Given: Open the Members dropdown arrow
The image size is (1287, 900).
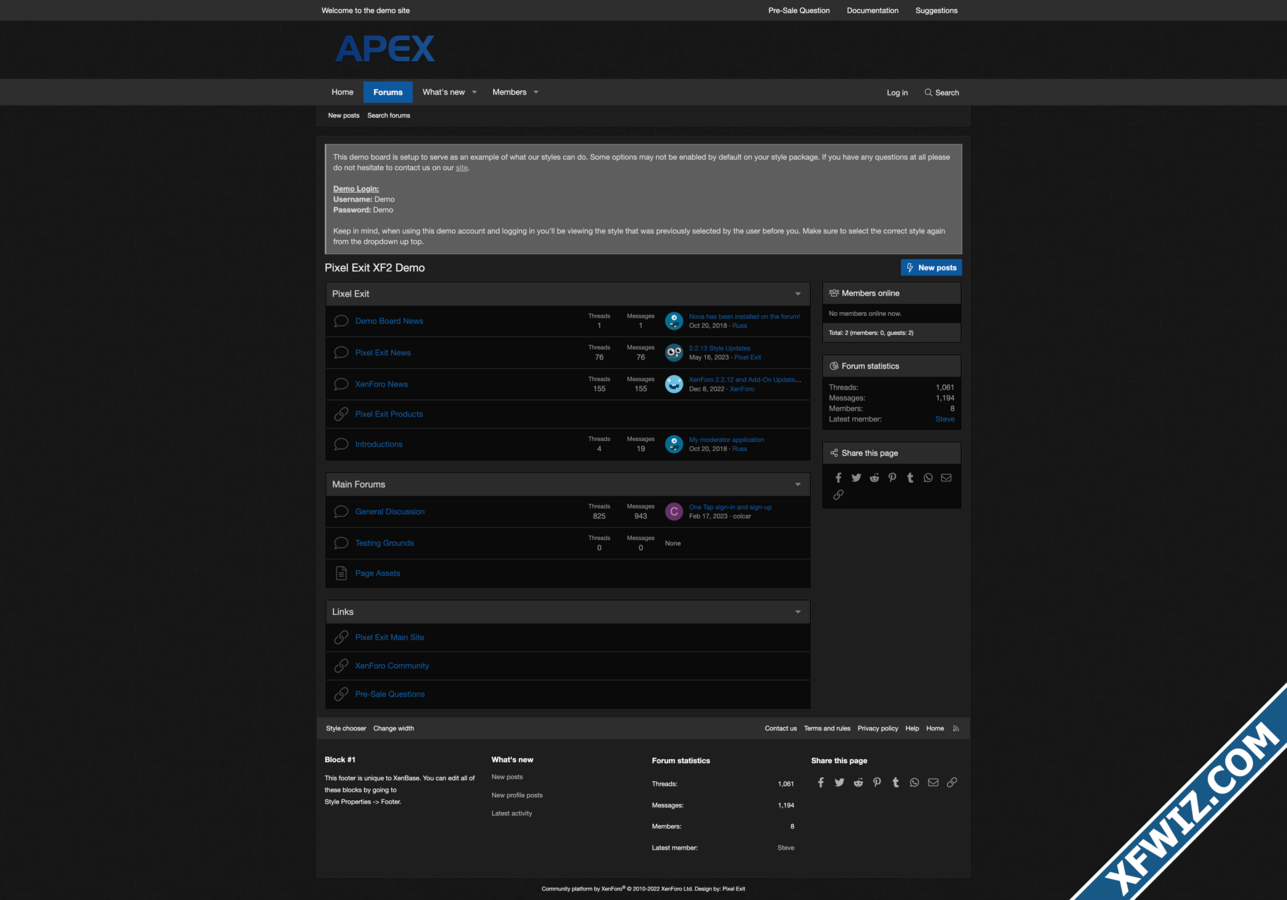Looking at the screenshot, I should pos(536,92).
